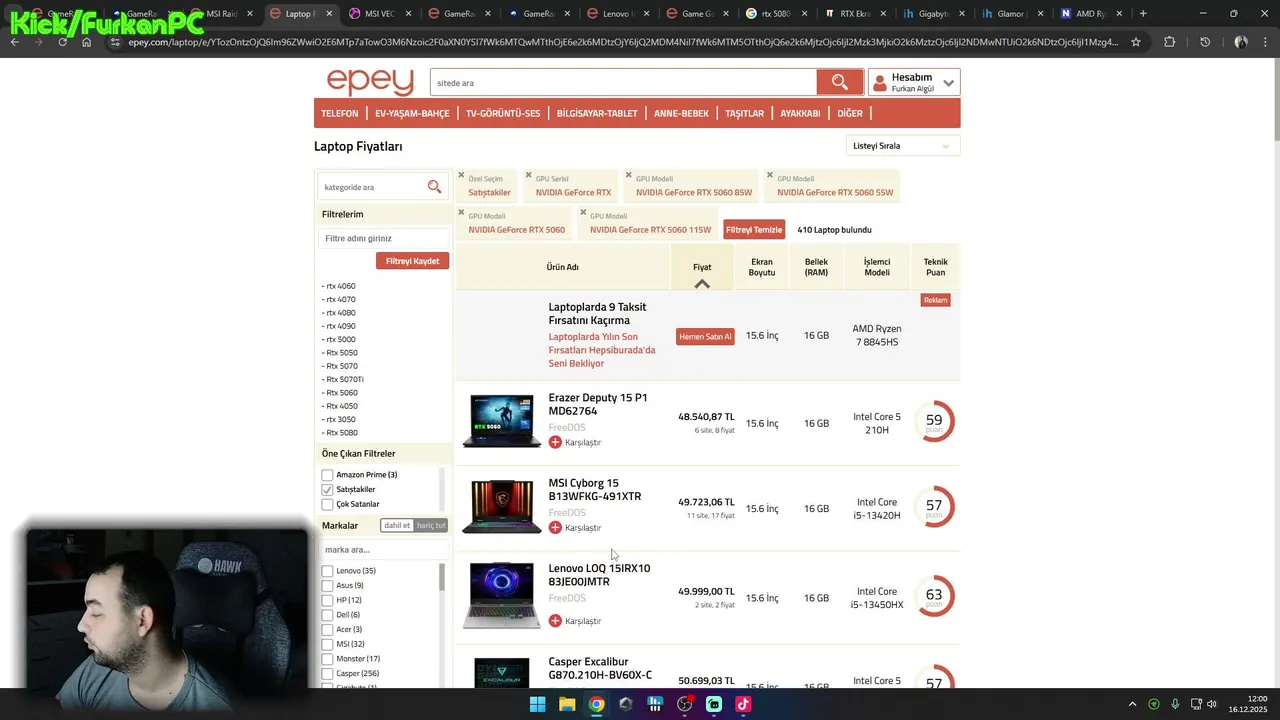
Task: Check the Asus (9) brand checkbox
Action: [x=327, y=586]
